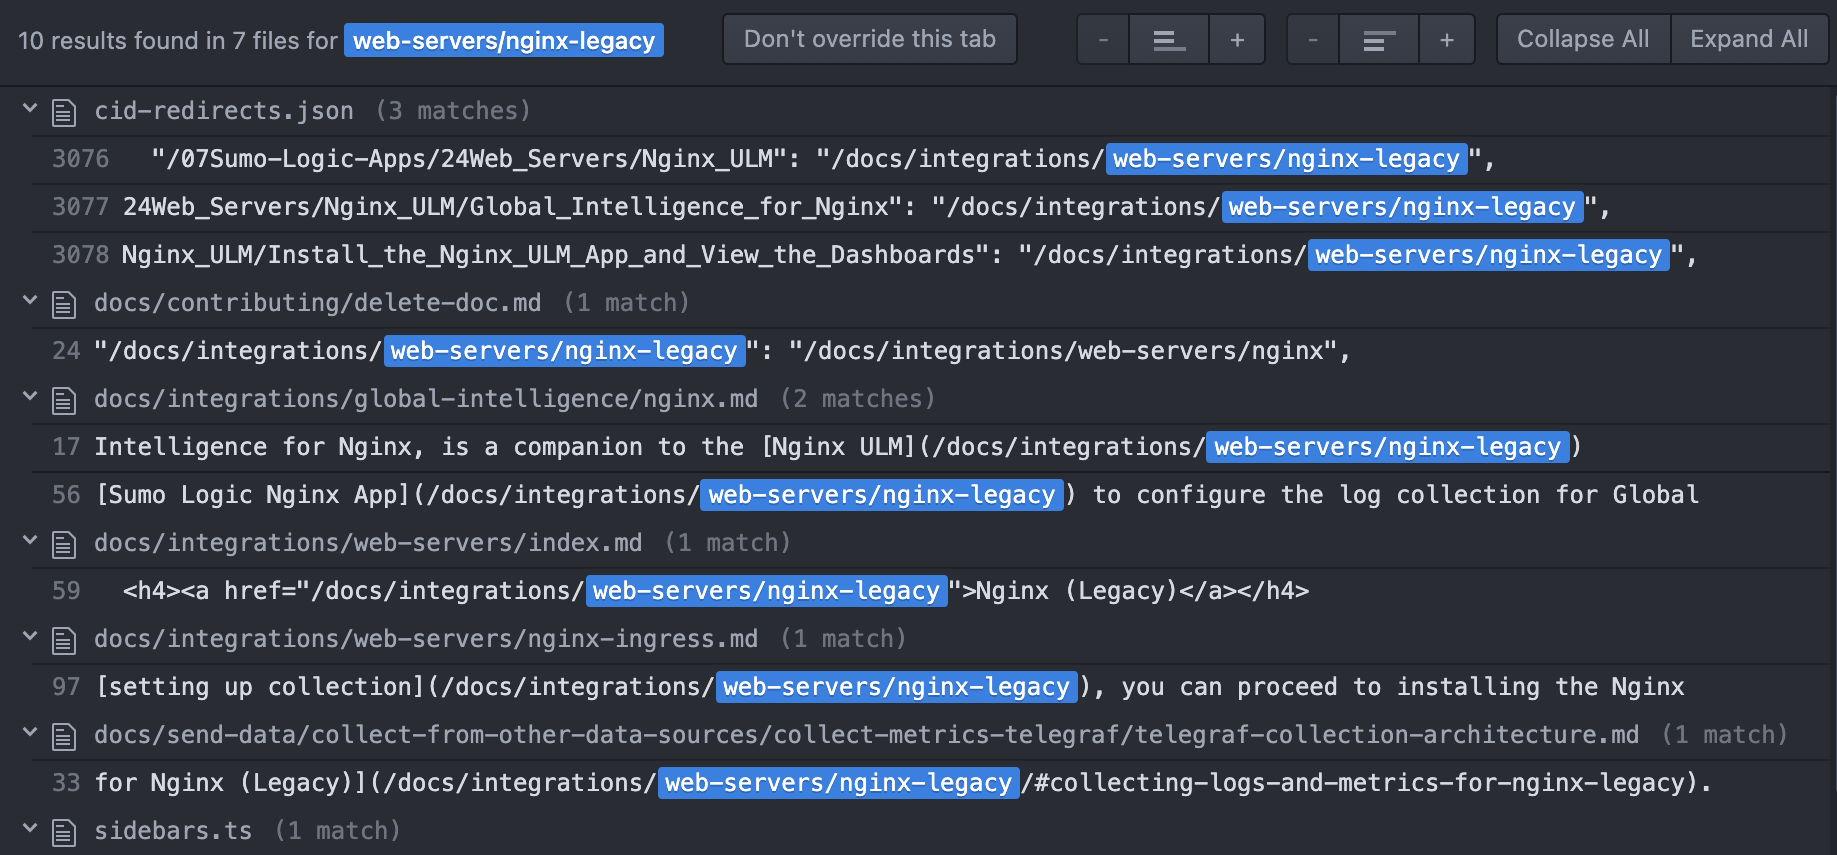
Task: Click the "Don't override this tab" button
Action: click(869, 40)
